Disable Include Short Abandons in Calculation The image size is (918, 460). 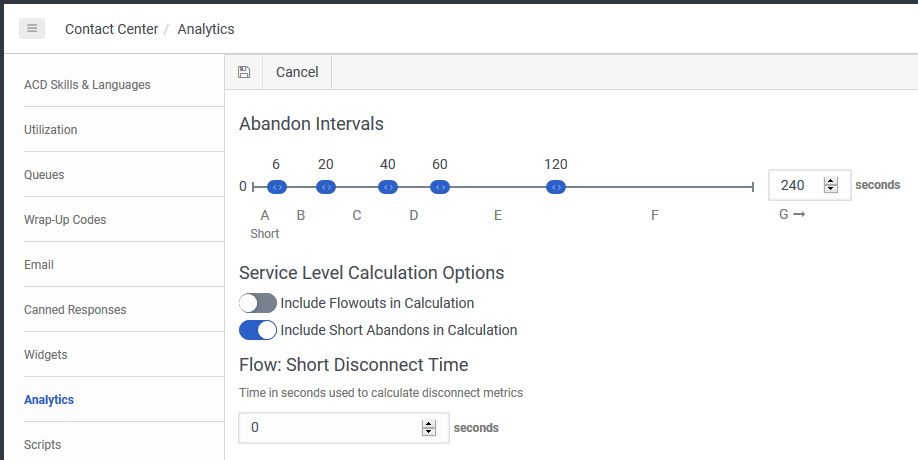click(x=258, y=330)
